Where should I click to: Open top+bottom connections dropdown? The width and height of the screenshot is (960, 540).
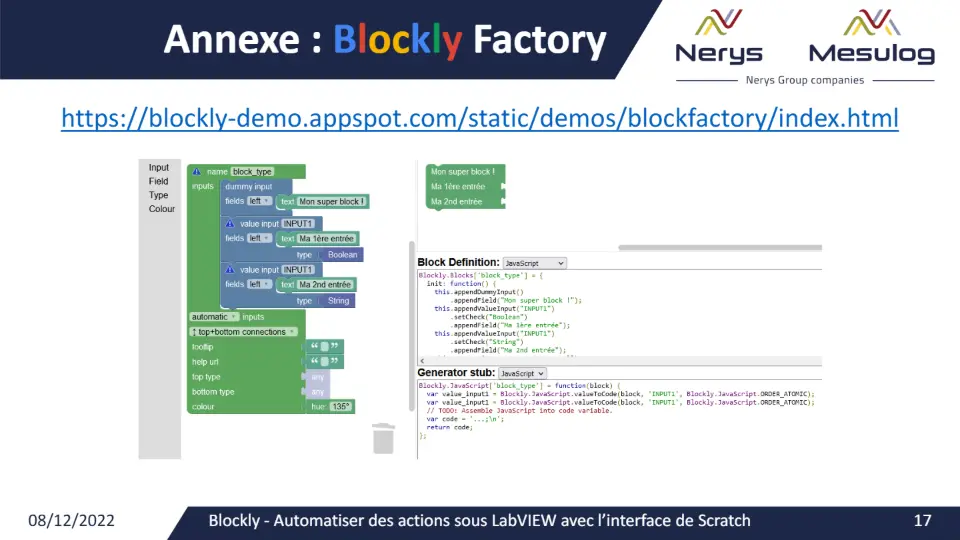click(x=243, y=332)
